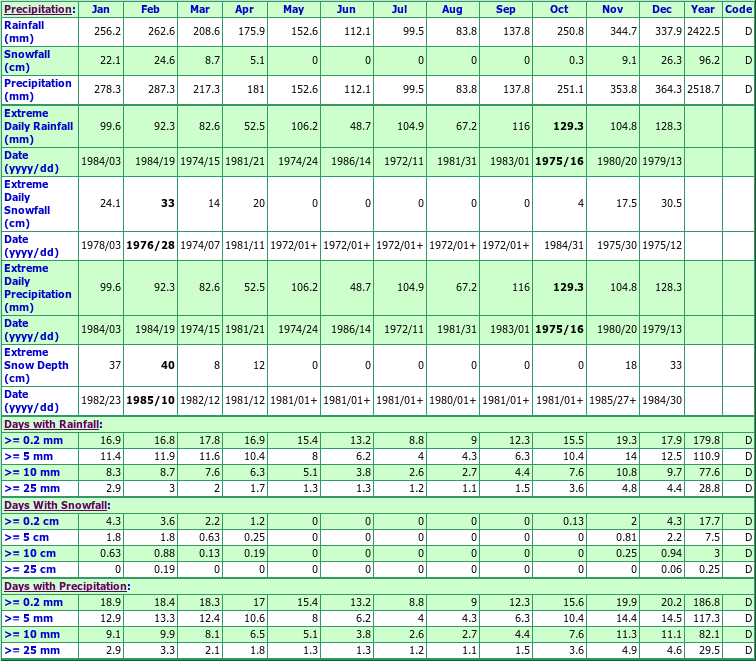Click the Oct column header
Viewport: 756px width, 661px height.
[558, 9]
